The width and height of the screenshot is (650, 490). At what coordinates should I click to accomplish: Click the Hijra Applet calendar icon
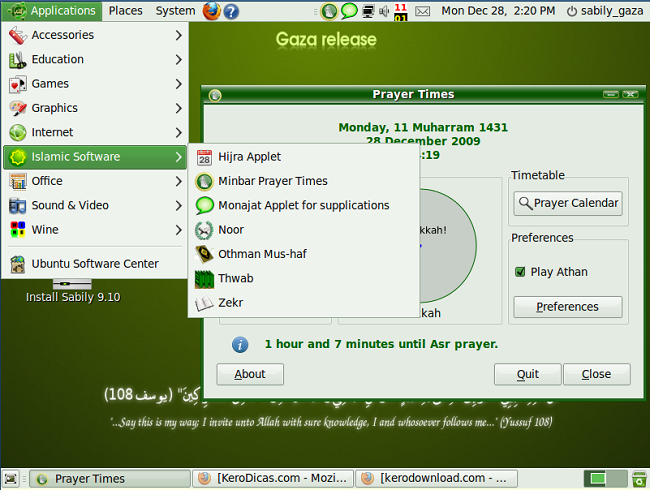tap(204, 157)
